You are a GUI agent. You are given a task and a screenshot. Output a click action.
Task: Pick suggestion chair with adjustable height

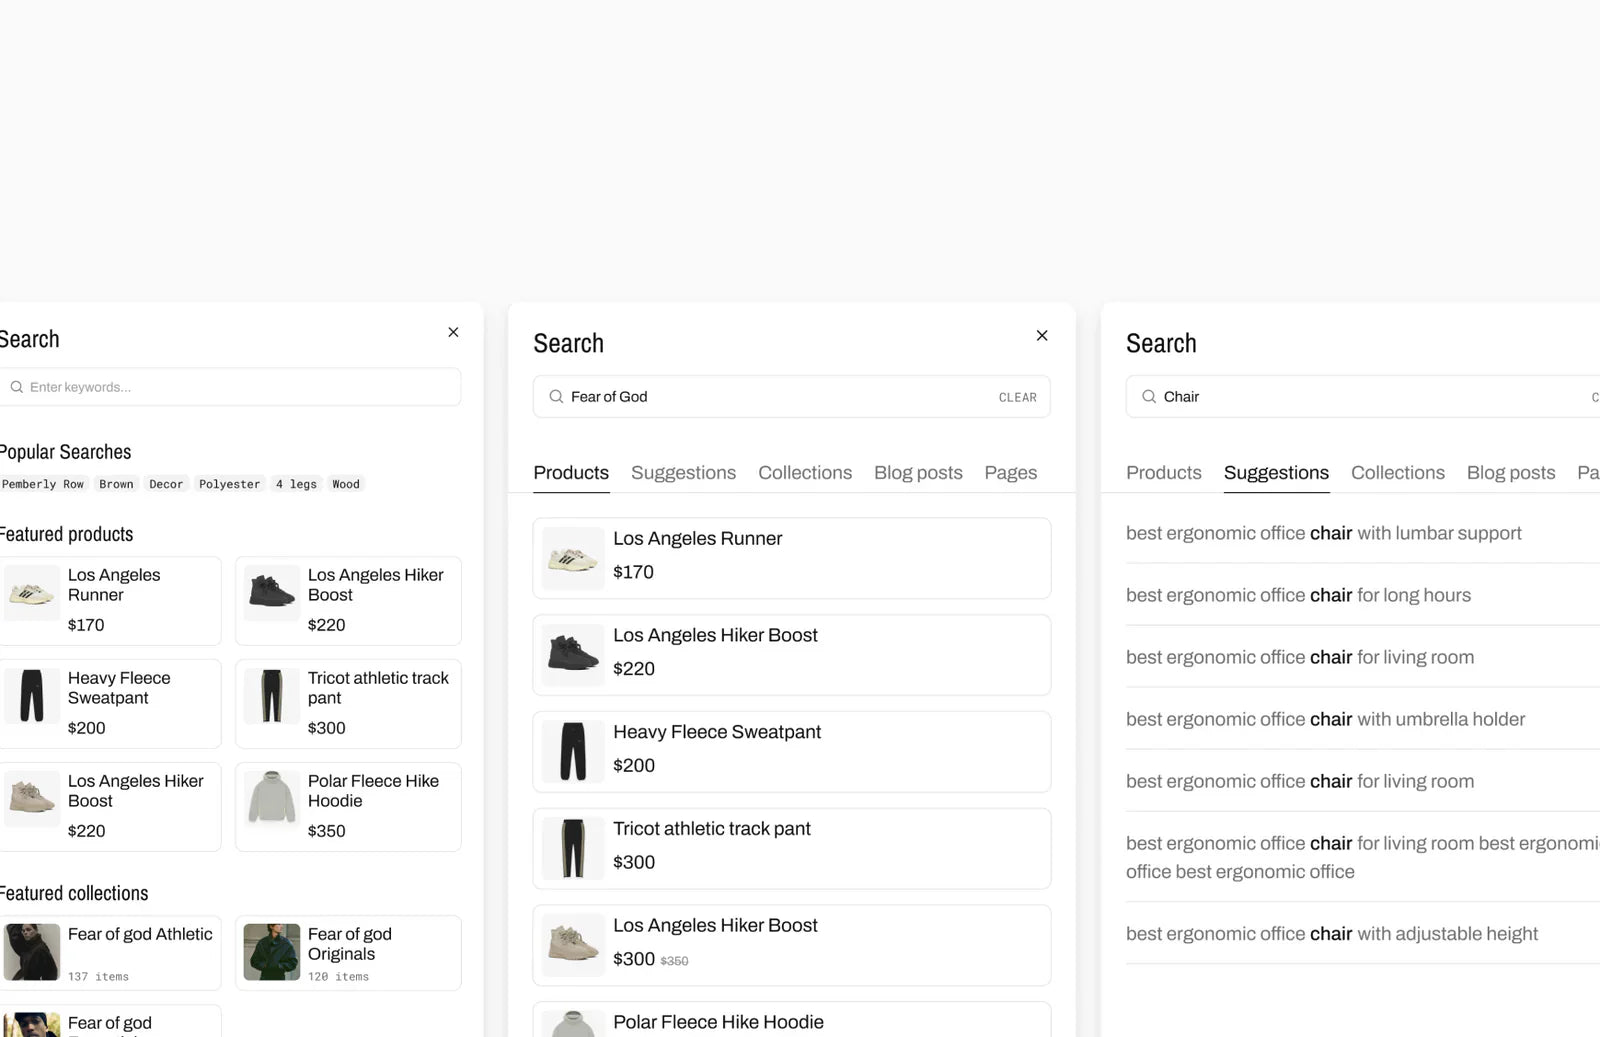point(1331,934)
